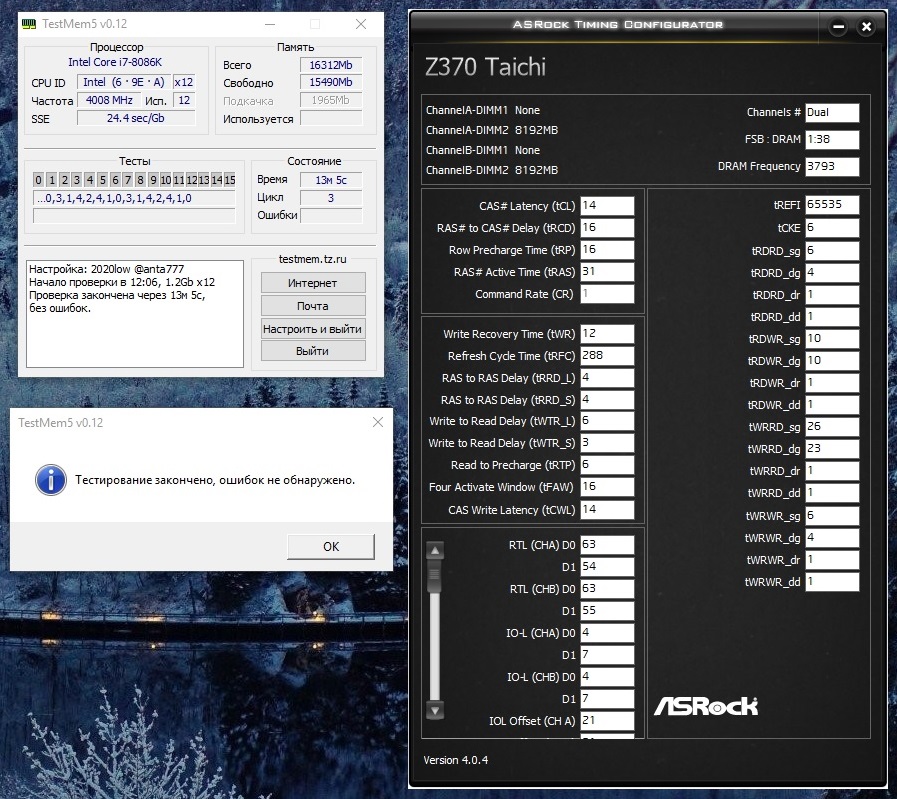897x799 pixels.
Task: Click the tWTR_L value field
Action: point(607,421)
